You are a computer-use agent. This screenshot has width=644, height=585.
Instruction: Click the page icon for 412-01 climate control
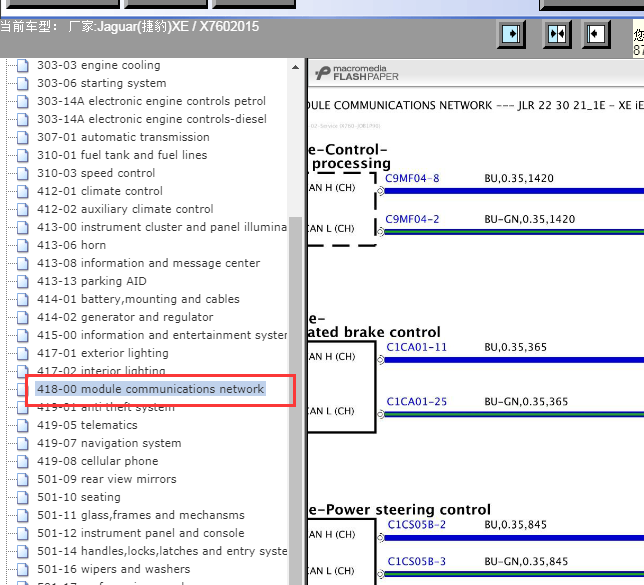23,191
